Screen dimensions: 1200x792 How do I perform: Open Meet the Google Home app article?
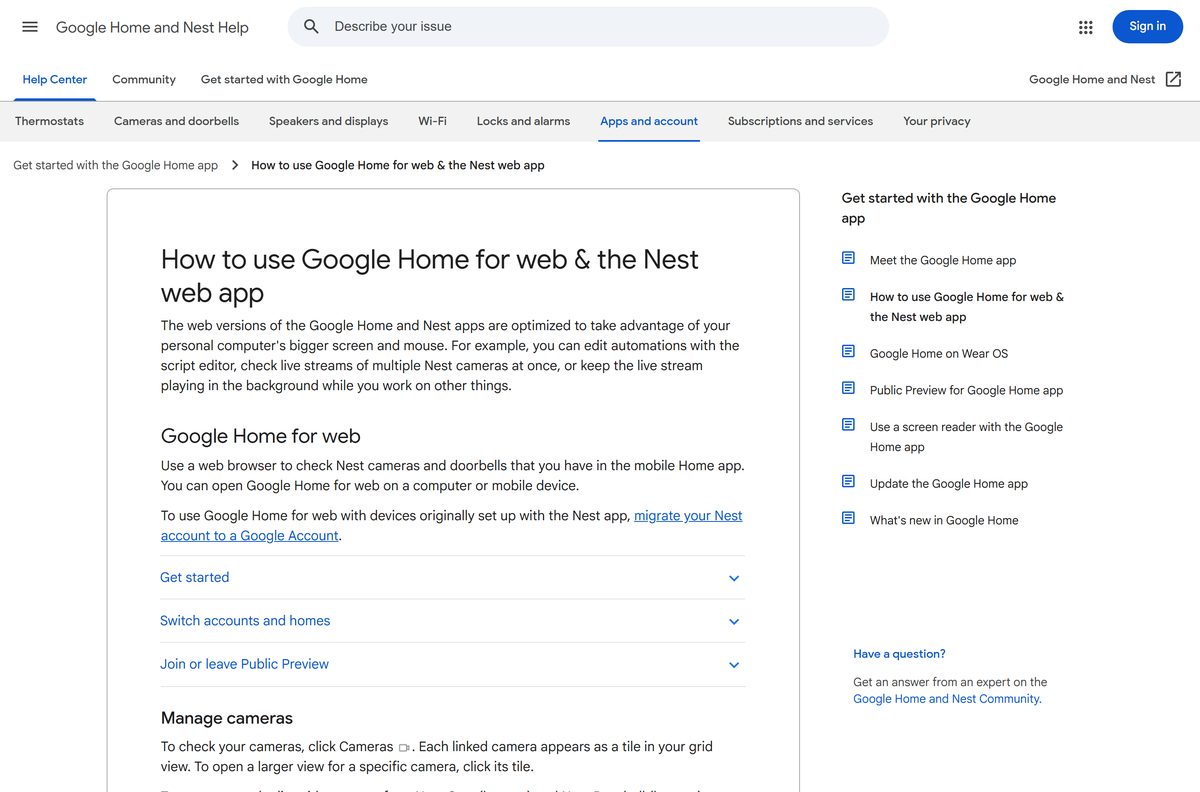[x=943, y=260]
